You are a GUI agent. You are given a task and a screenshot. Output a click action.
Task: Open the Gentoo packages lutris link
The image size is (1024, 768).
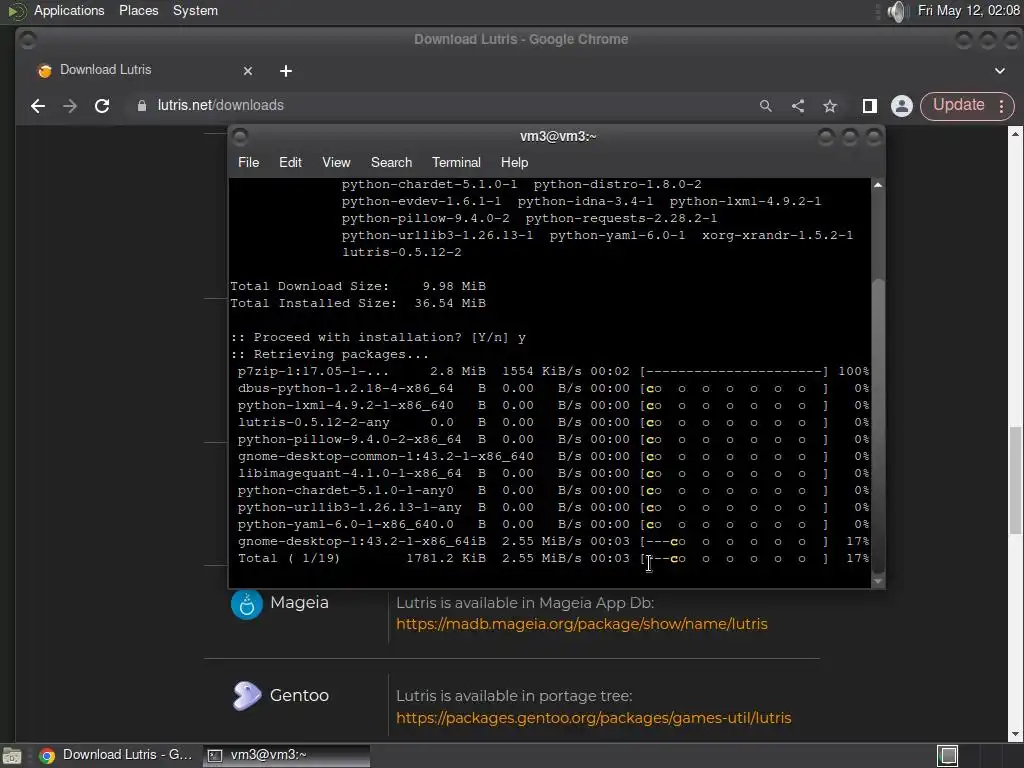(593, 718)
